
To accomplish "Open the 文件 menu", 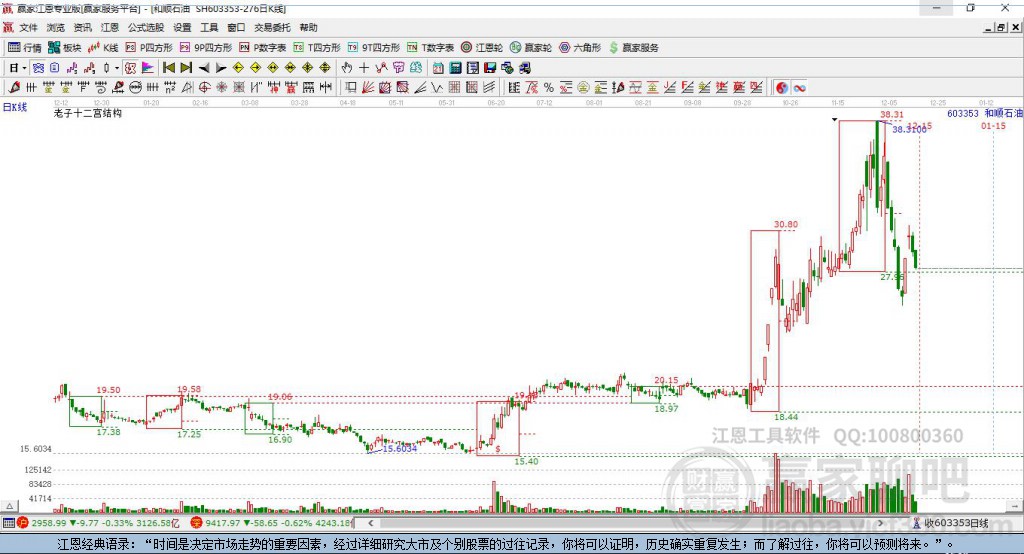I will point(28,27).
